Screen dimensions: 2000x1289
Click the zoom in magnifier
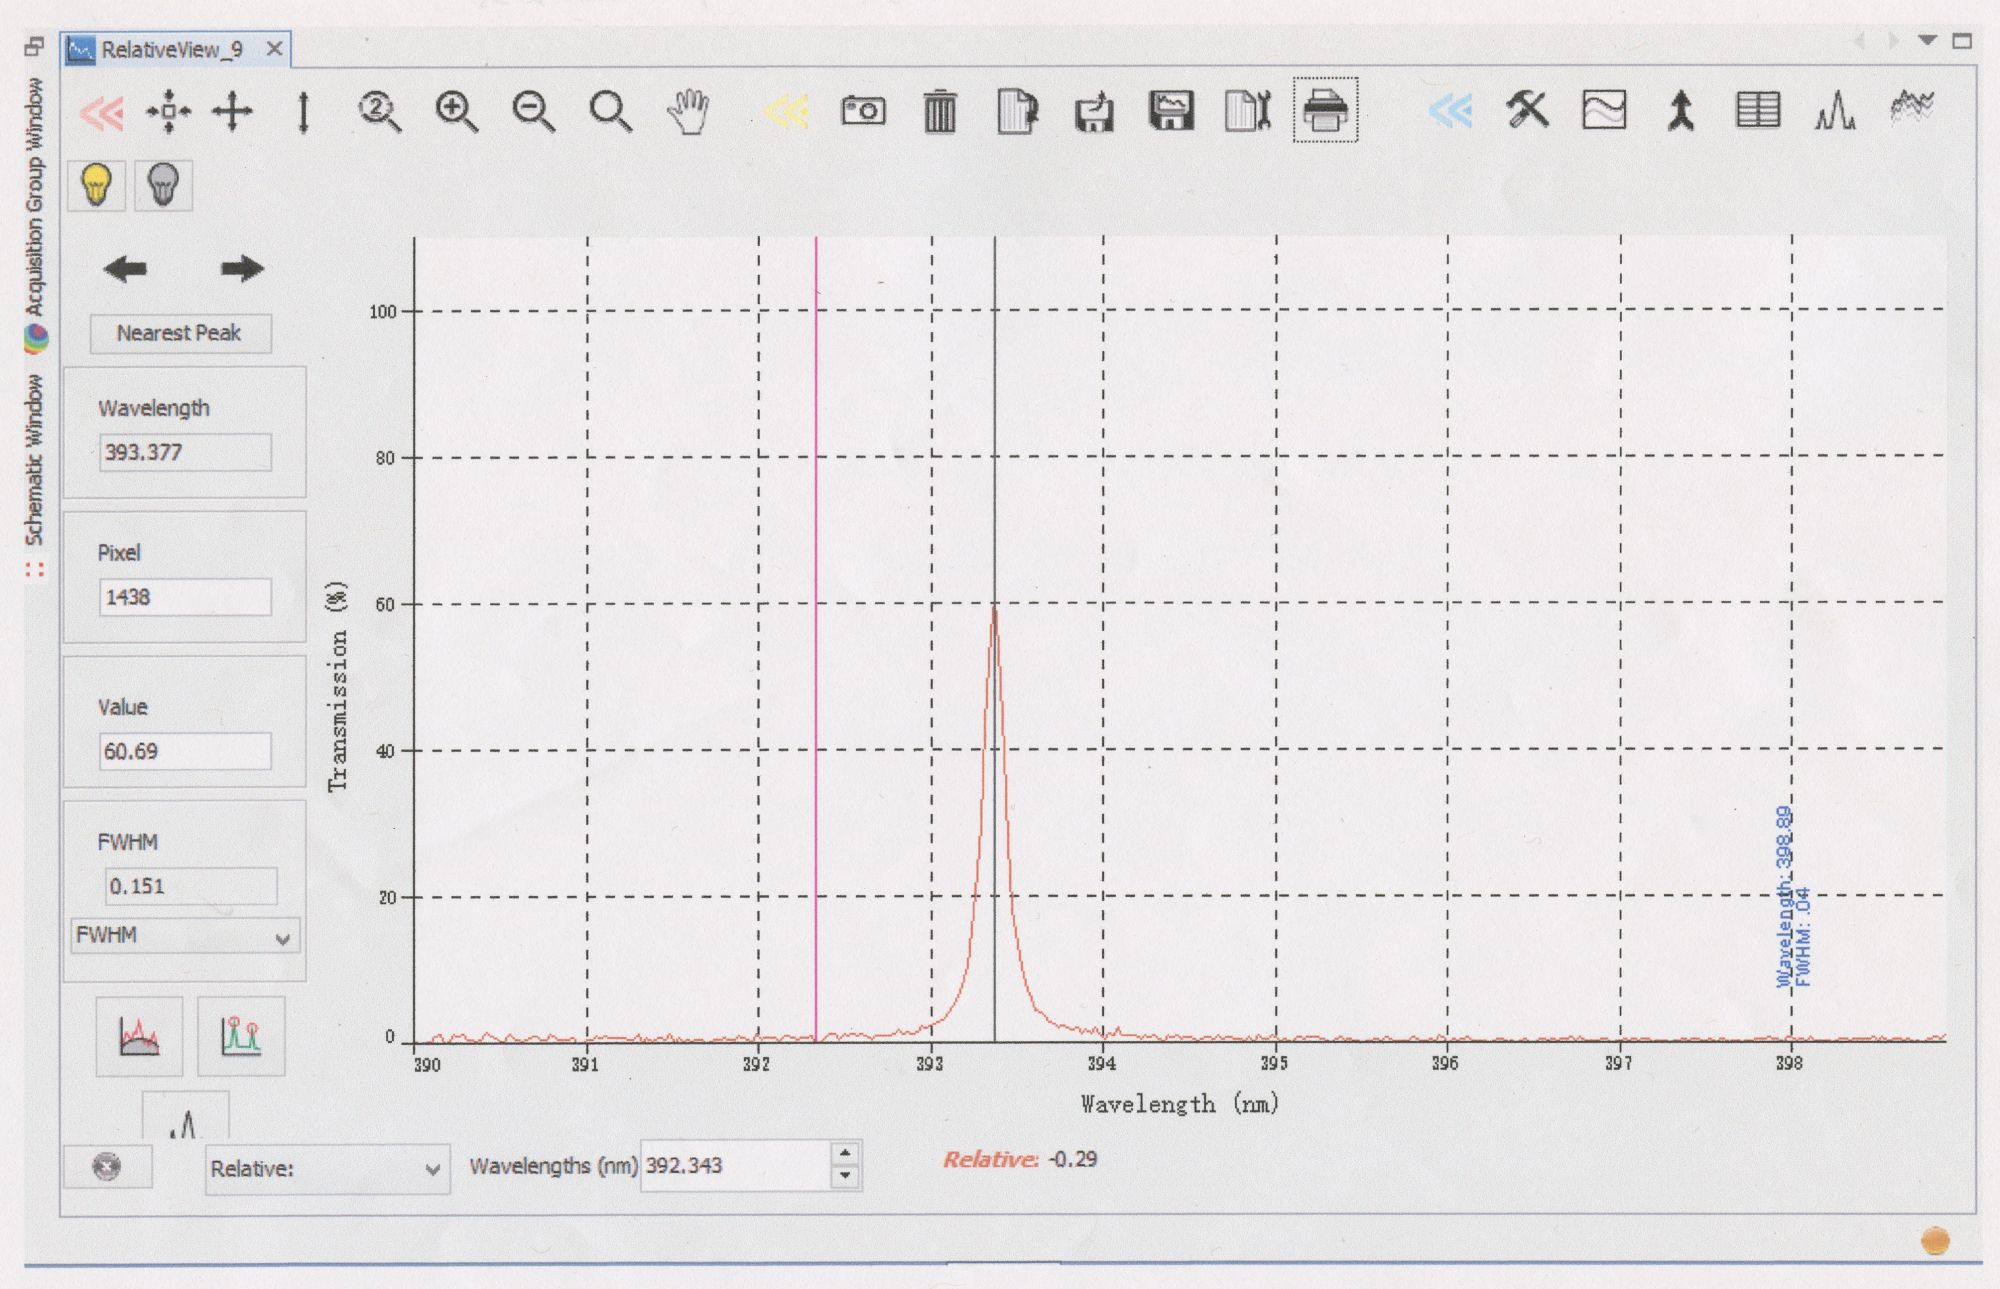coord(456,111)
